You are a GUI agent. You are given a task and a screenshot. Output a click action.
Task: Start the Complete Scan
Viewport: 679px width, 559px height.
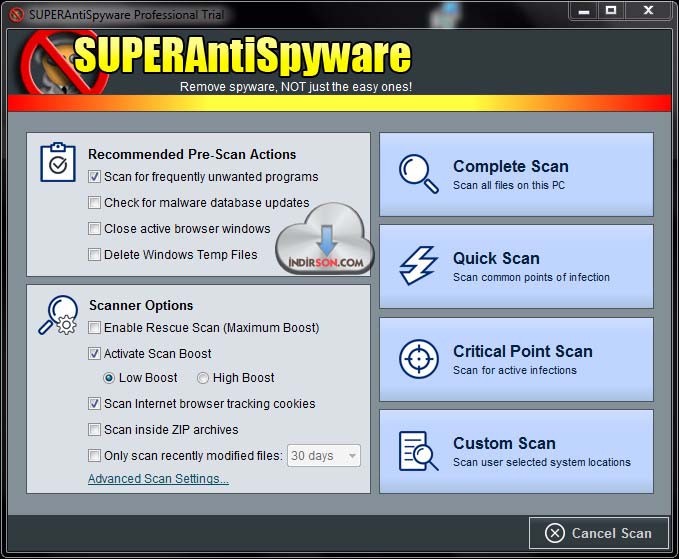516,174
